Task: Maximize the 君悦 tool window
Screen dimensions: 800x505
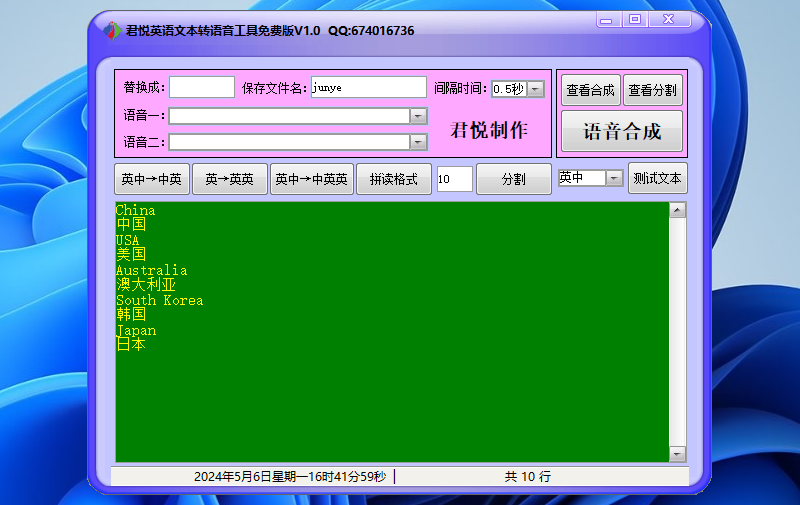Action: 635,19
